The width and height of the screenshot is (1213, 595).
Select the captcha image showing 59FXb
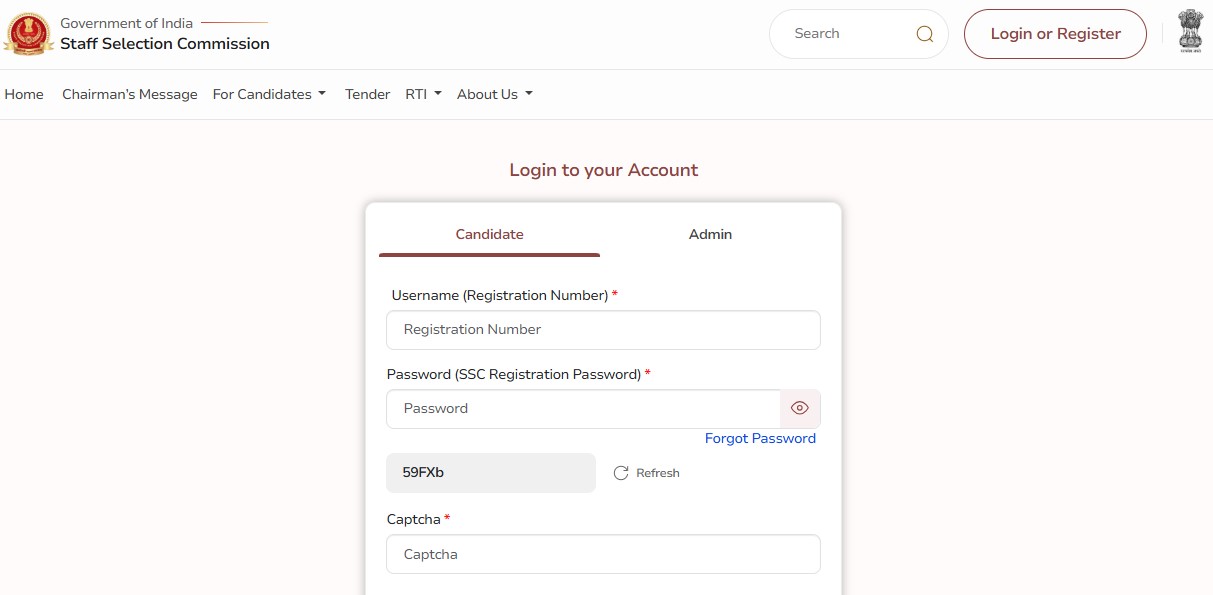click(490, 472)
